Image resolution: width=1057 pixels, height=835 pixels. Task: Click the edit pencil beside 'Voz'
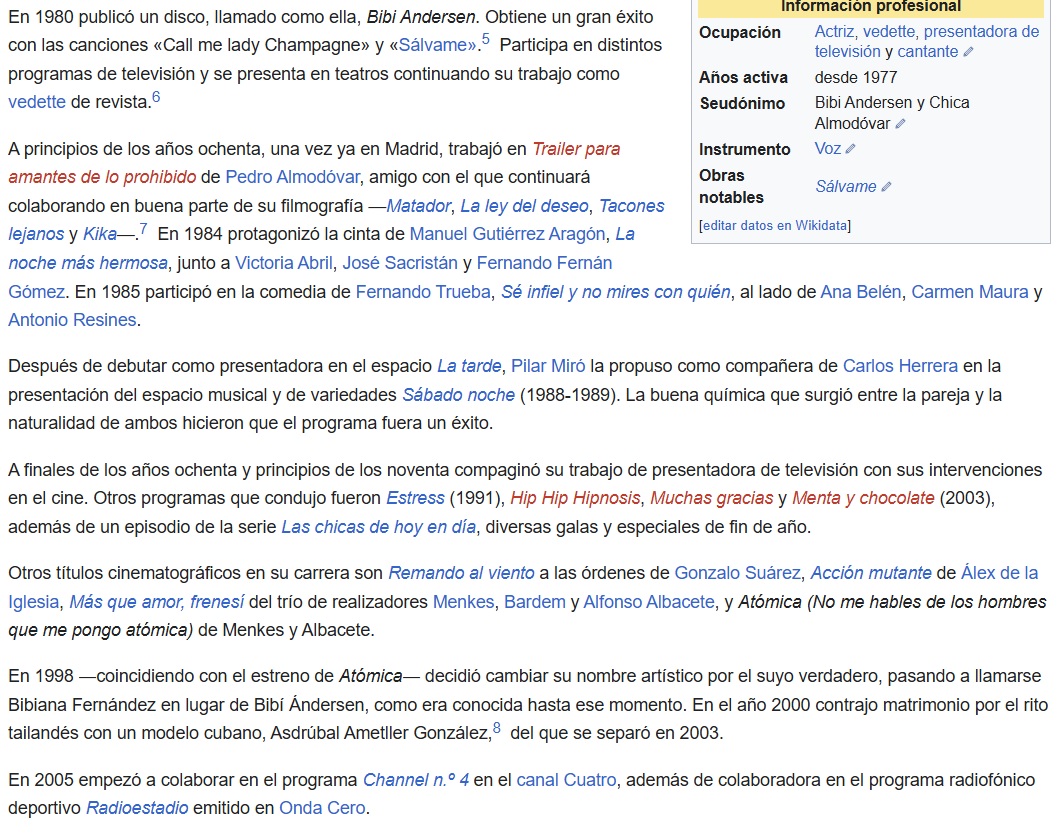(x=850, y=149)
